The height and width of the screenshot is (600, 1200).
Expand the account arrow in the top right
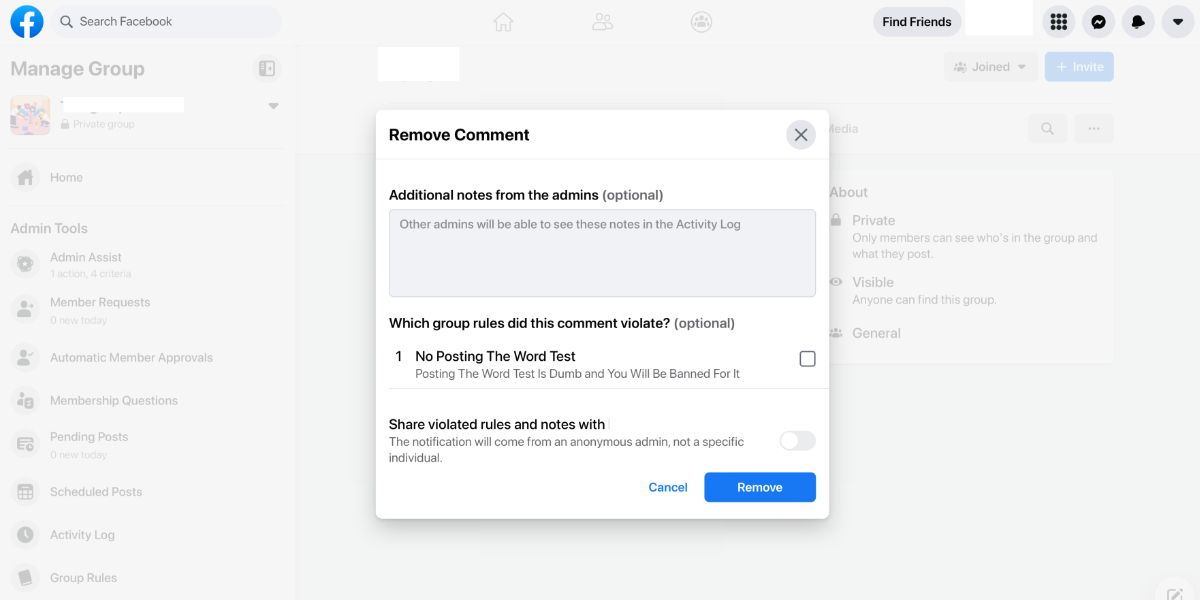click(1178, 21)
